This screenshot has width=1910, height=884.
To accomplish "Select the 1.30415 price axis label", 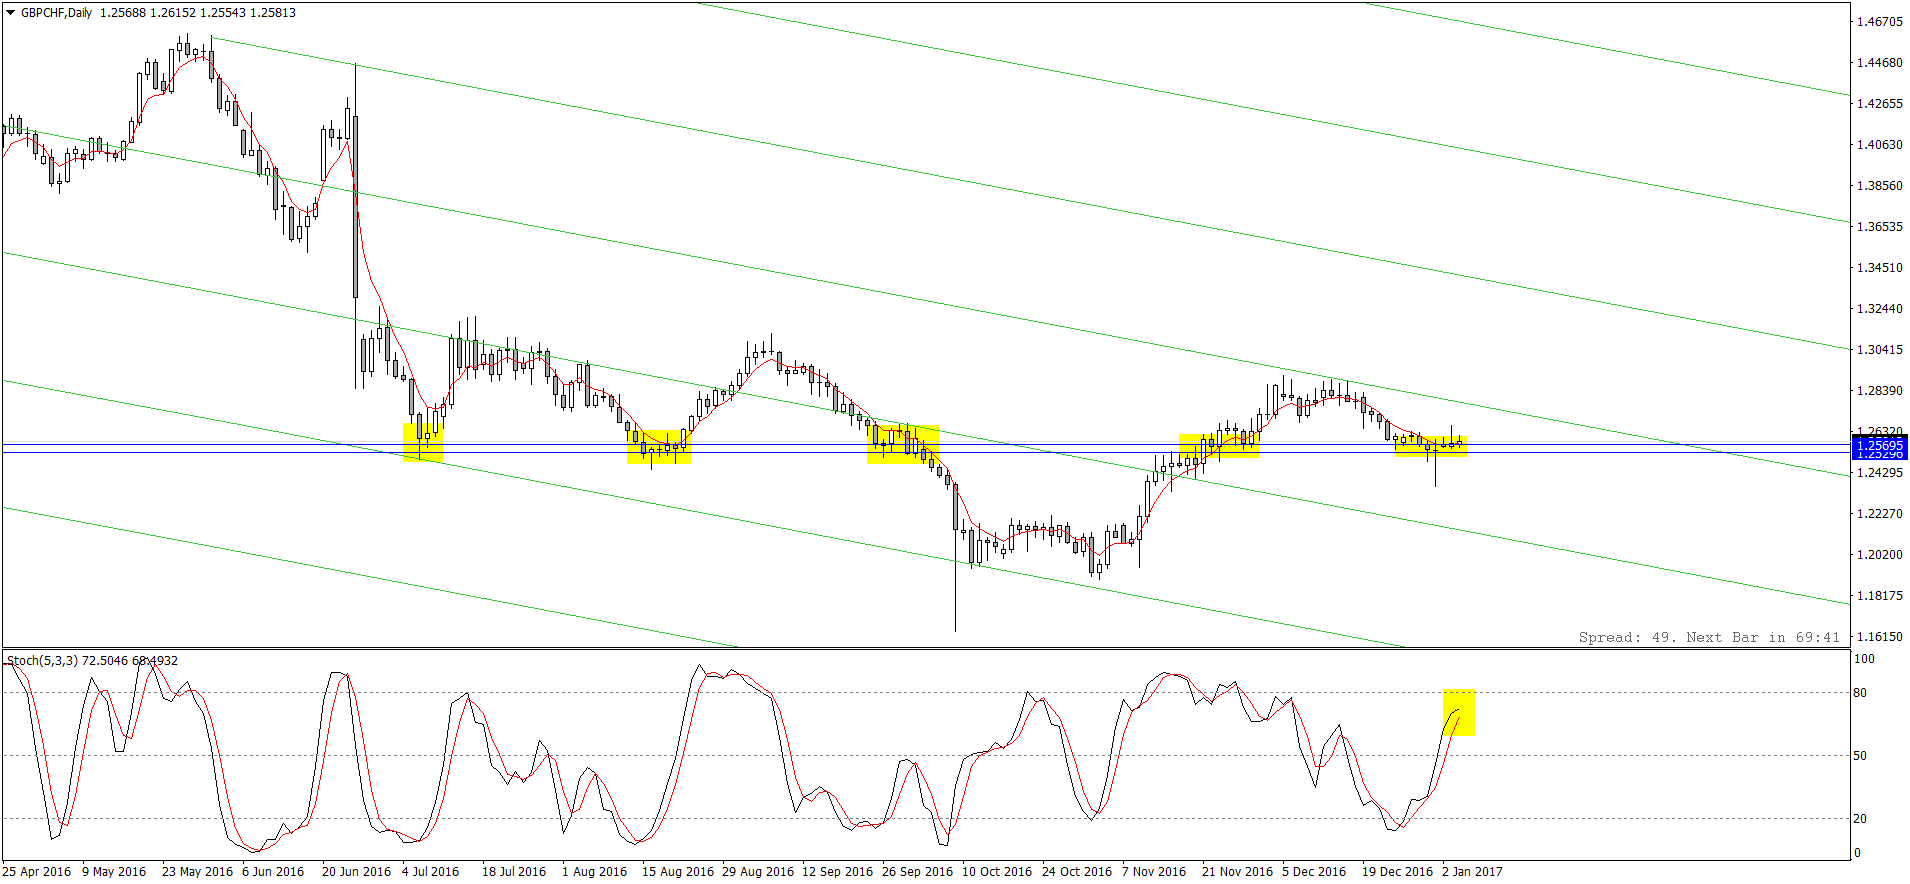I will 1879,349.
